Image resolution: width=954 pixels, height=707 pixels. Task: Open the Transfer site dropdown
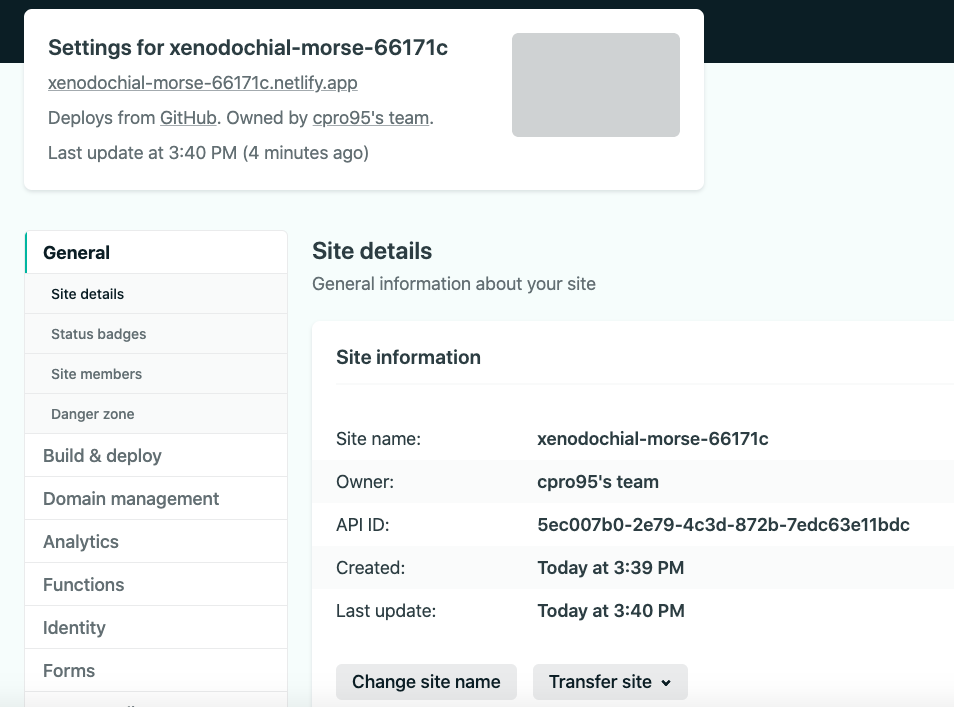pyautogui.click(x=610, y=682)
